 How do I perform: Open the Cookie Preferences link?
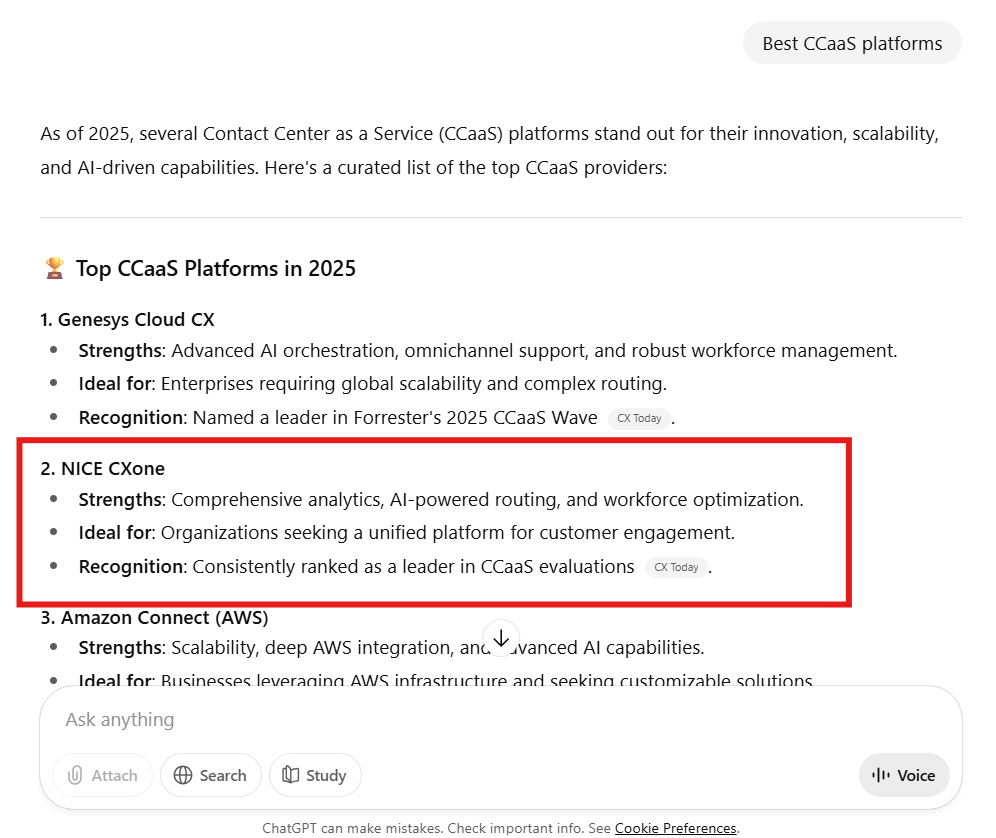pos(676,828)
